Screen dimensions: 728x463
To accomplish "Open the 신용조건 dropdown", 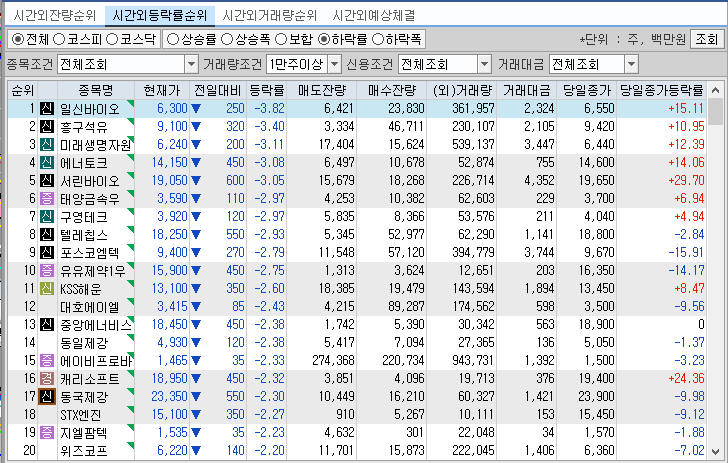I will (484, 65).
